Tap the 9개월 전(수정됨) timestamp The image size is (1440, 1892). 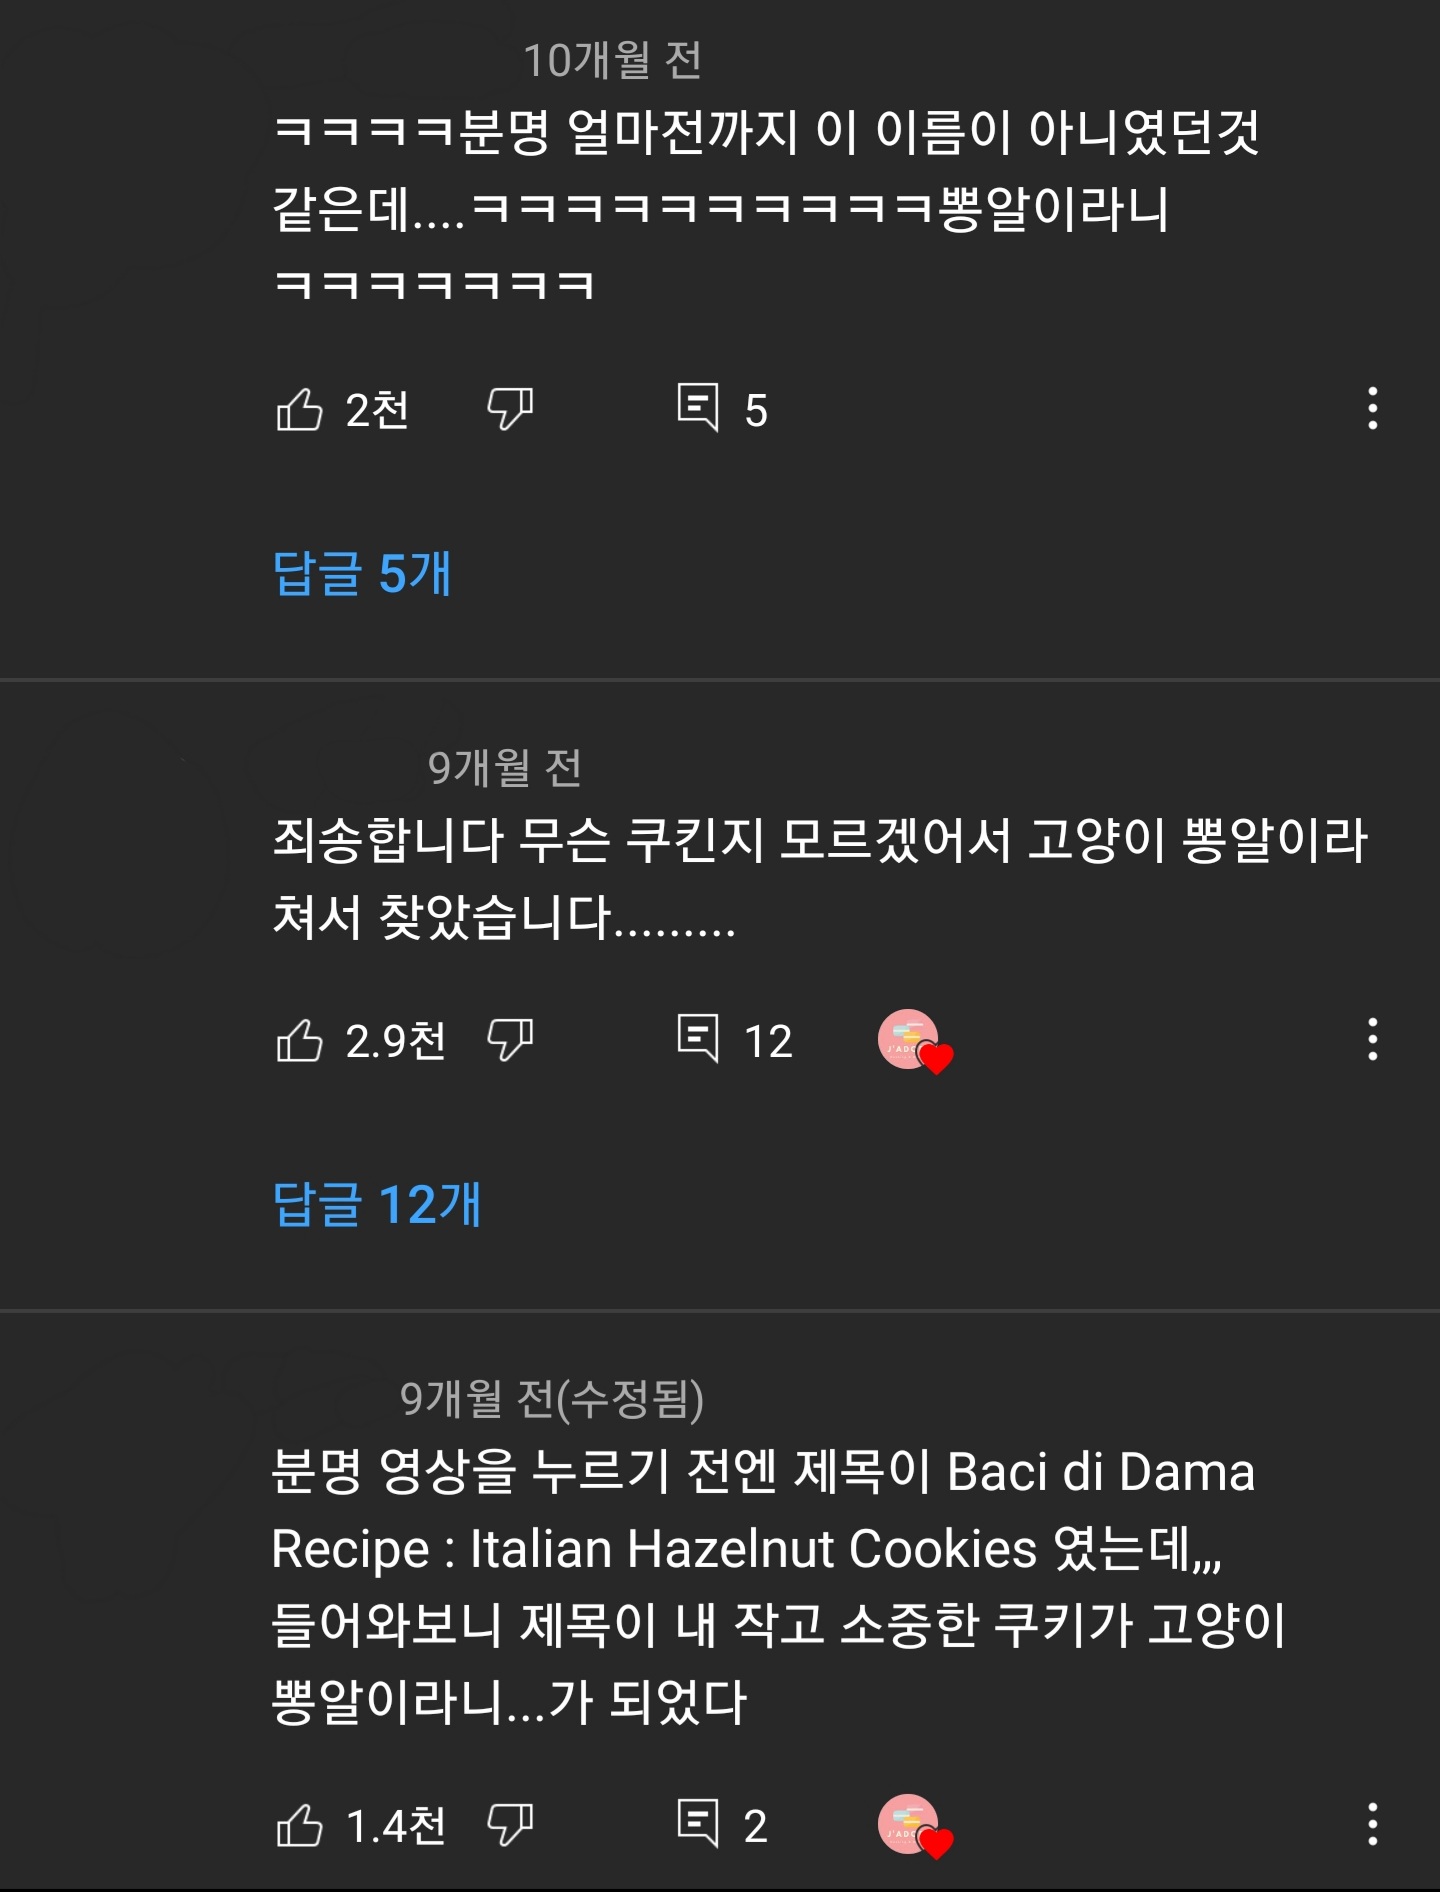(x=551, y=1398)
